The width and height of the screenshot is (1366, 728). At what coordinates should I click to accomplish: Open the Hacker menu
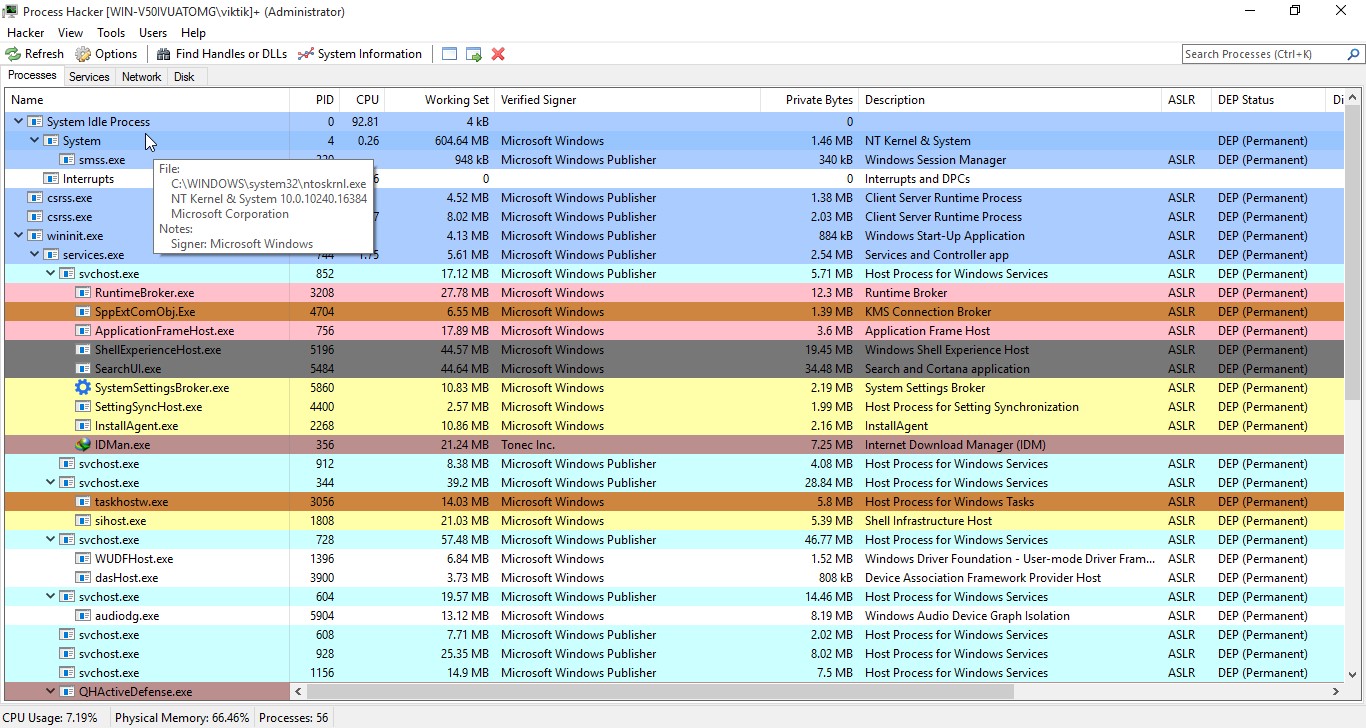point(25,33)
